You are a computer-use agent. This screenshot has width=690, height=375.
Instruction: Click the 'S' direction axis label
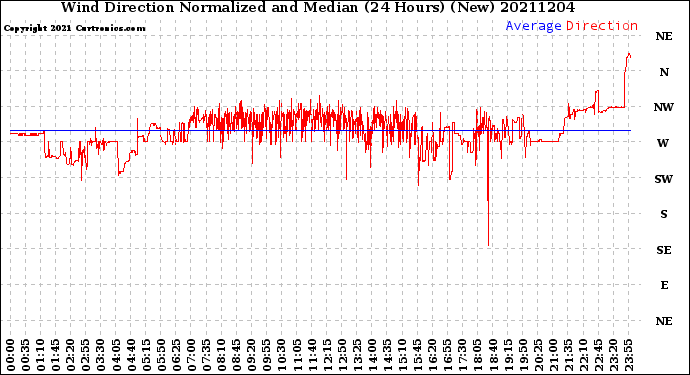click(664, 214)
